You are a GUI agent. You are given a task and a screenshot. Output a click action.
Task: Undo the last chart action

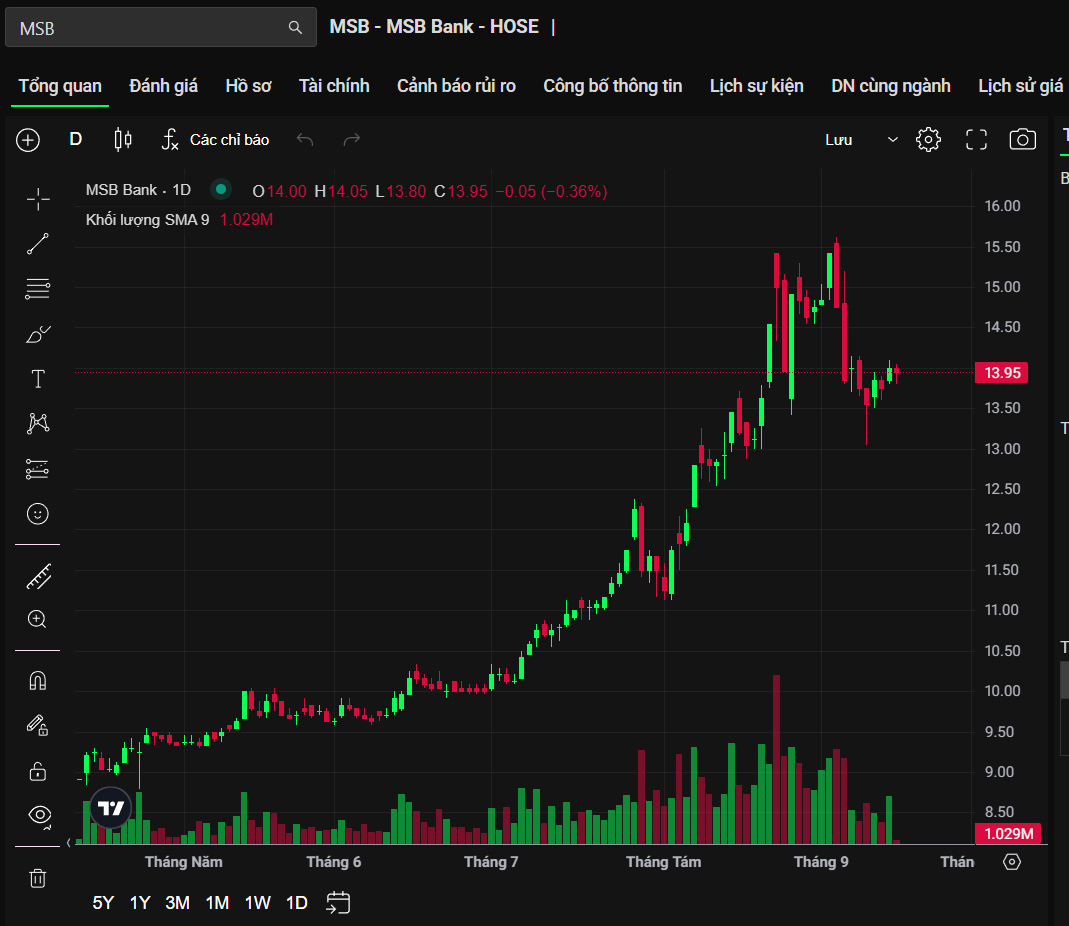(305, 140)
